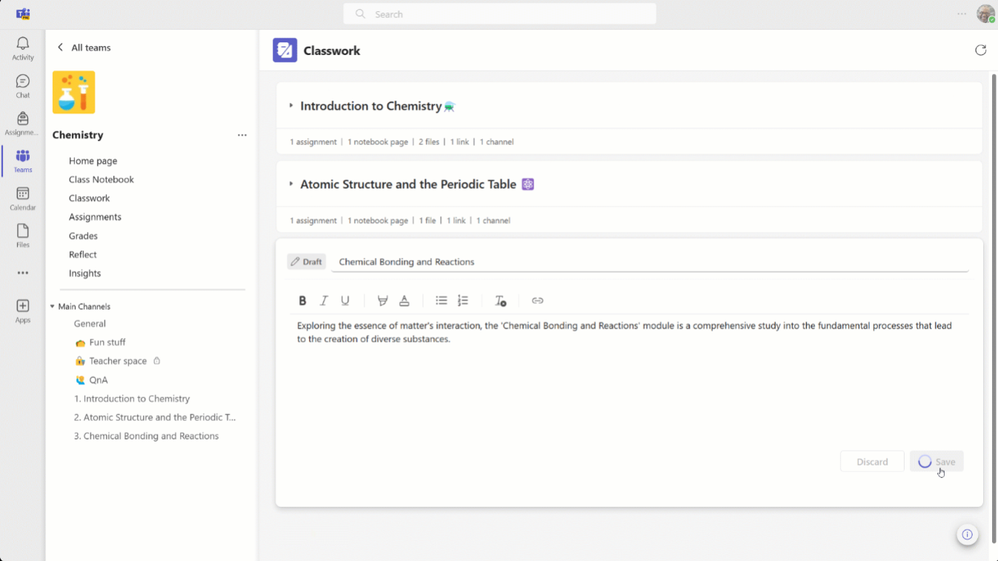Open the Calendar icon
The image size is (998, 561).
22,199
